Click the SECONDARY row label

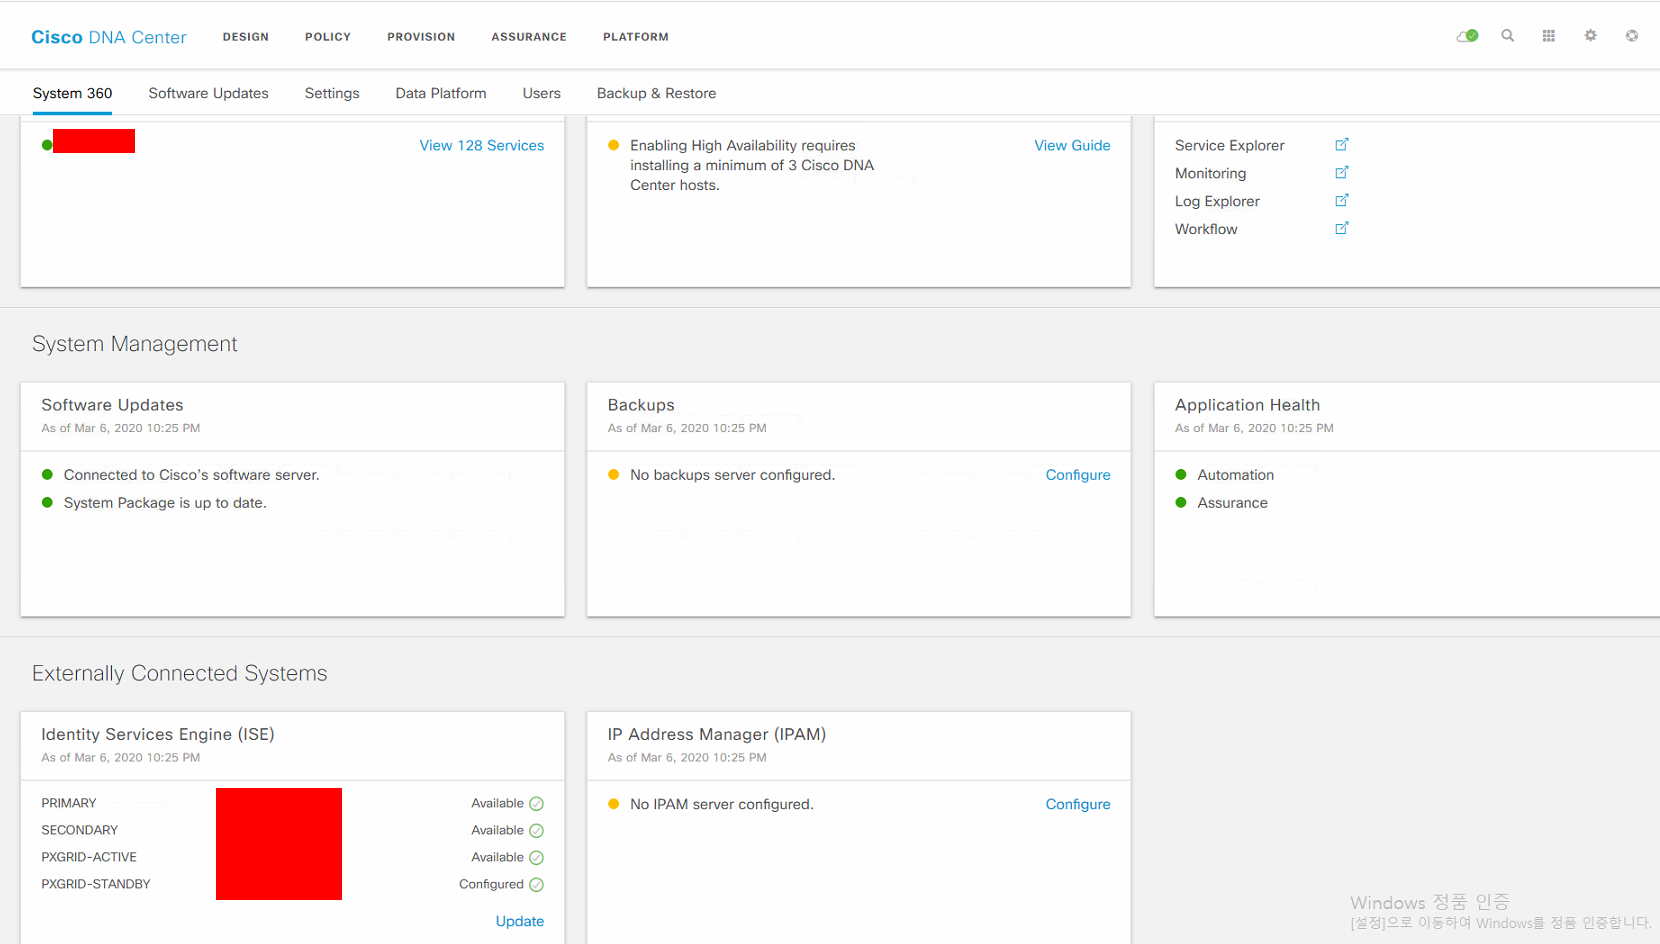[x=80, y=830]
